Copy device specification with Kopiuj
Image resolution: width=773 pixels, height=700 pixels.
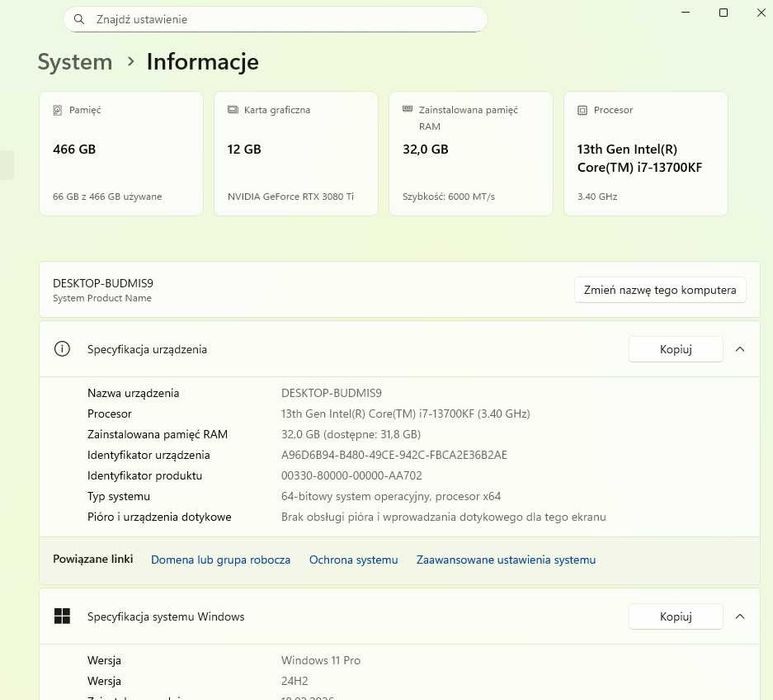pyautogui.click(x=676, y=349)
